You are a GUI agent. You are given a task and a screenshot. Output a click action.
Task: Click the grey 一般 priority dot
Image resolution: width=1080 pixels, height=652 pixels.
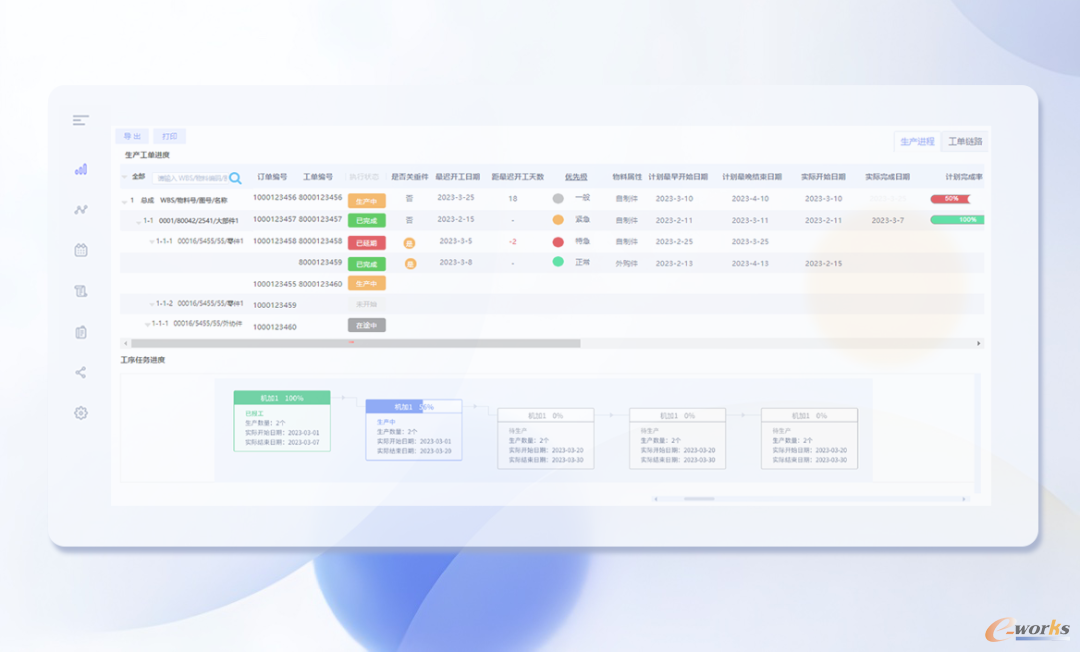[558, 198]
